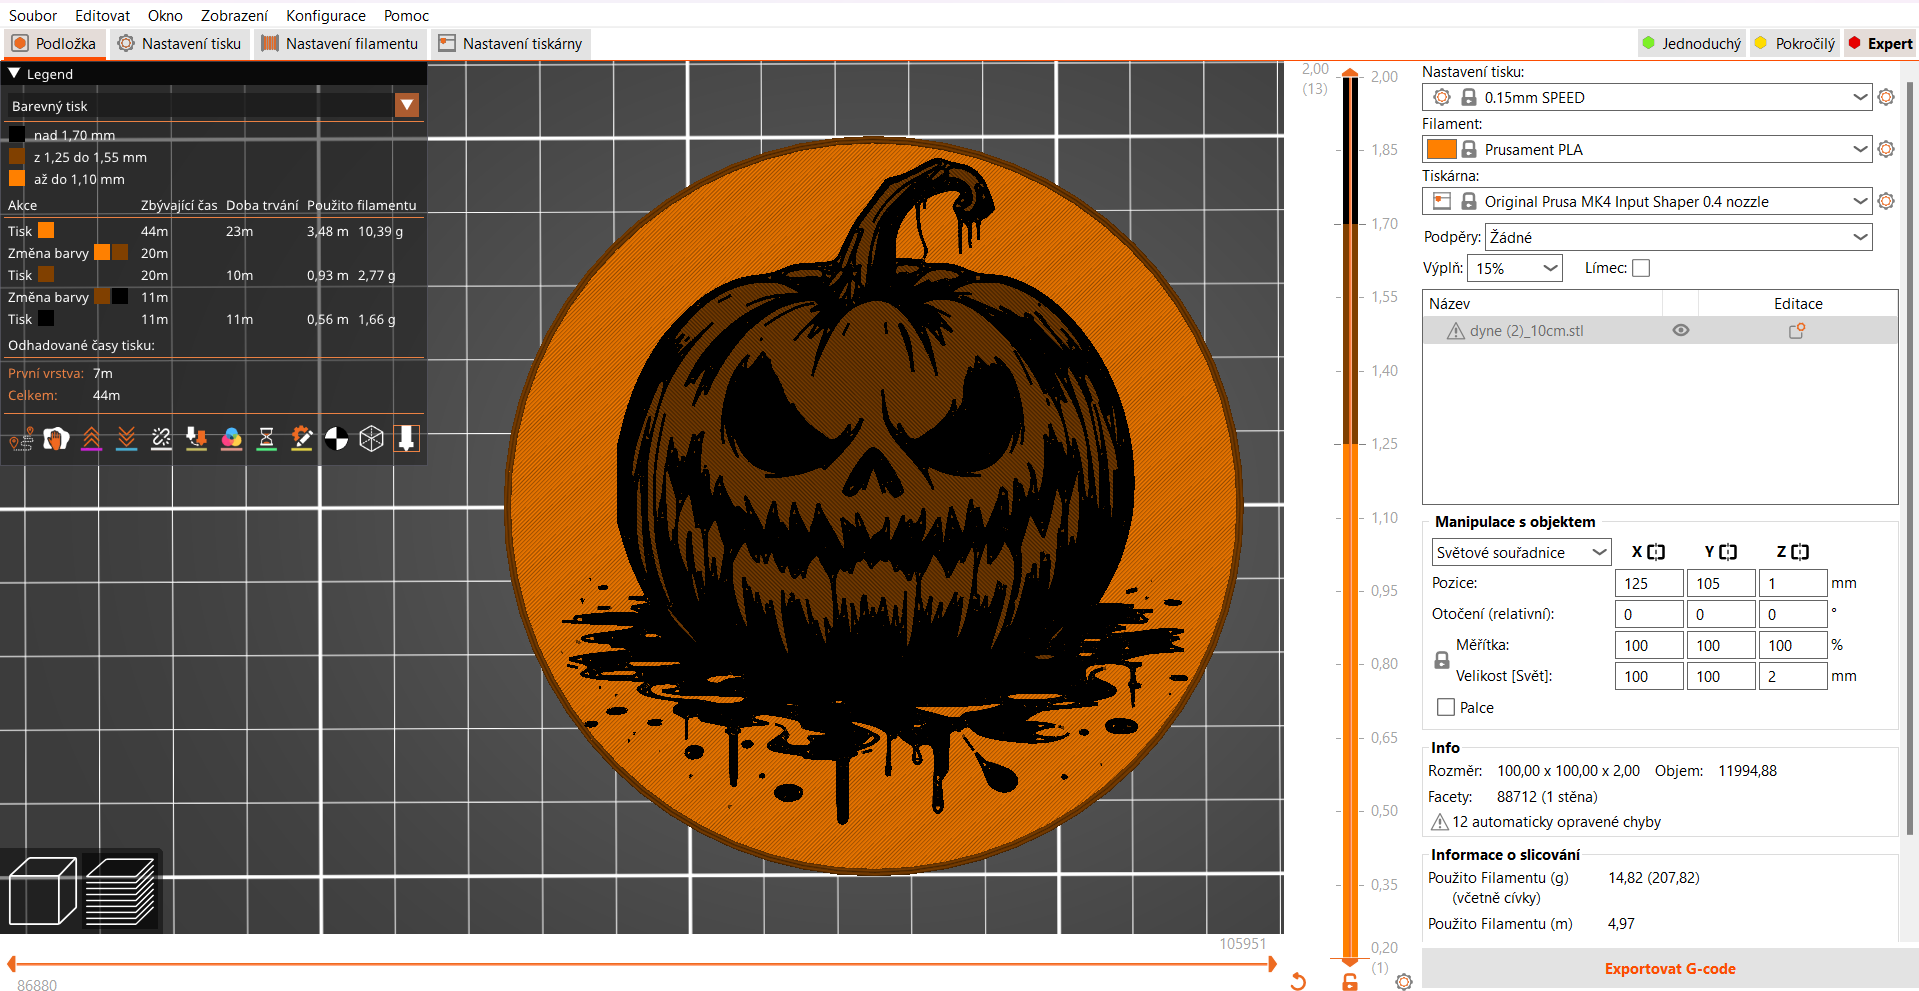Open 0.15mm SPEED print profile dropdown
Viewport: 1919px width, 991px height.
[1646, 97]
